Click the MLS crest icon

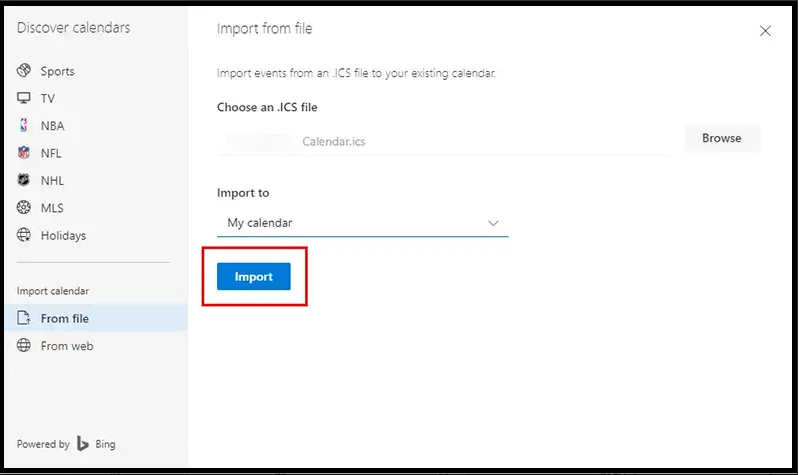point(24,208)
